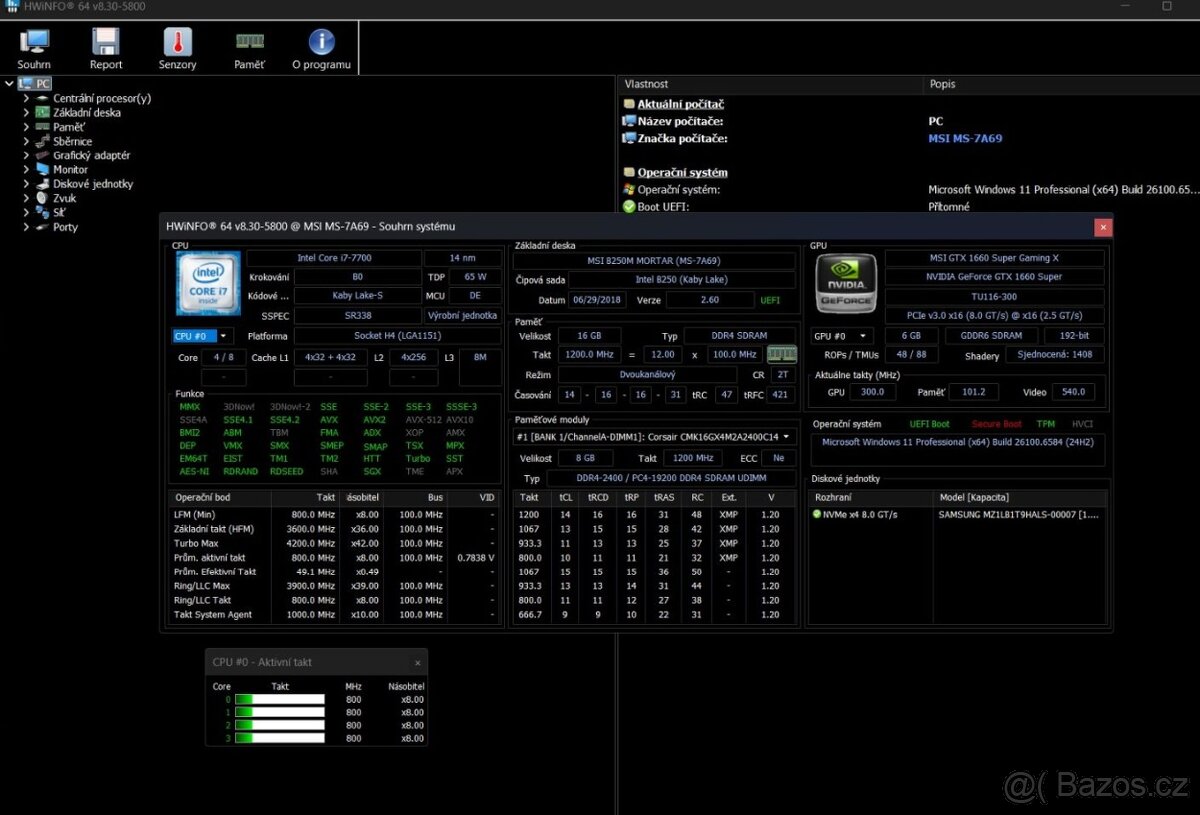Open the GPU #0 selector dropdown

(841, 336)
